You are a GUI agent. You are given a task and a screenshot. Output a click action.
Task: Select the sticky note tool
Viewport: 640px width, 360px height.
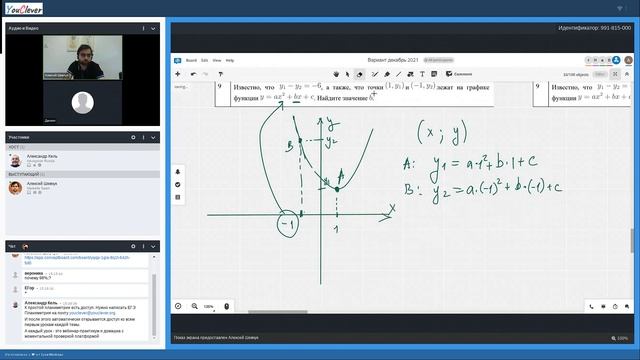pyautogui.click(x=434, y=74)
